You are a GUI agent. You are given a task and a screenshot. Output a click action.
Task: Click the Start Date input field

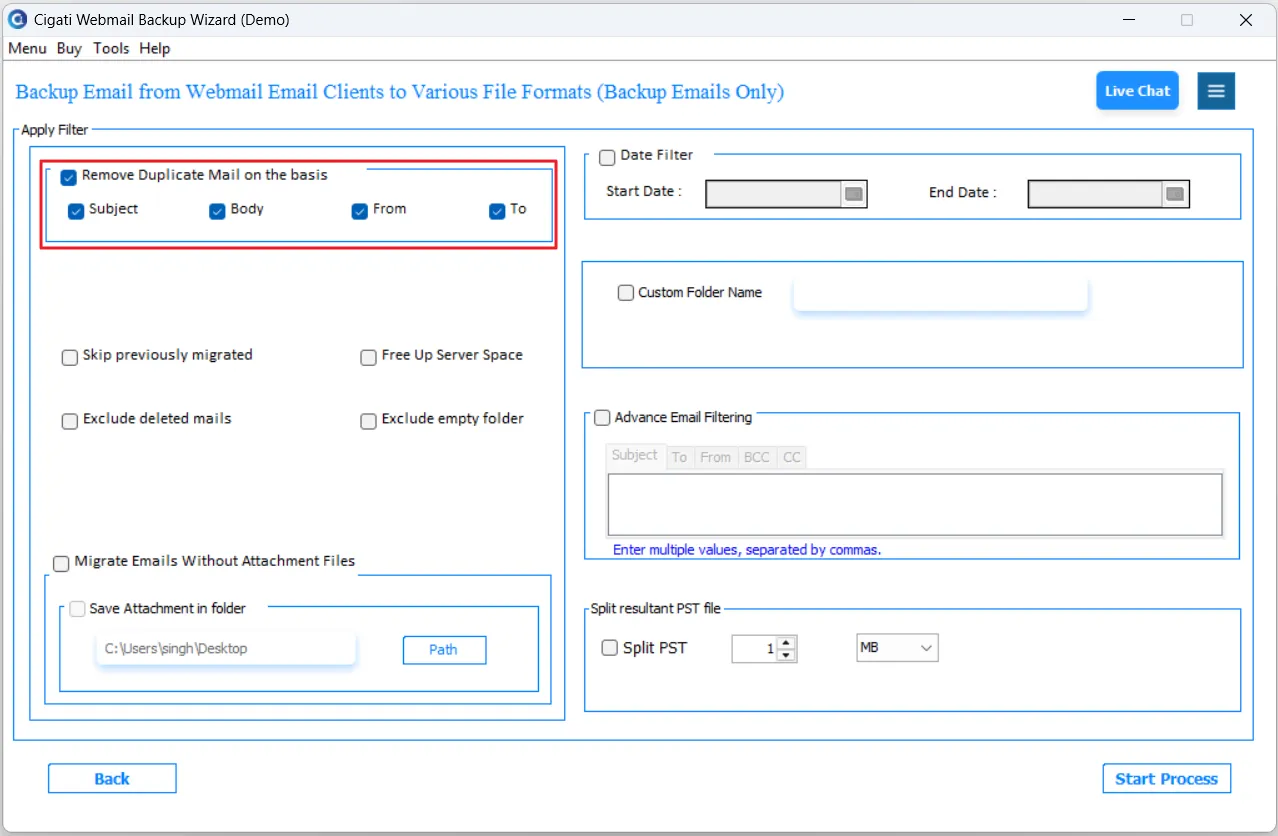tap(774, 194)
